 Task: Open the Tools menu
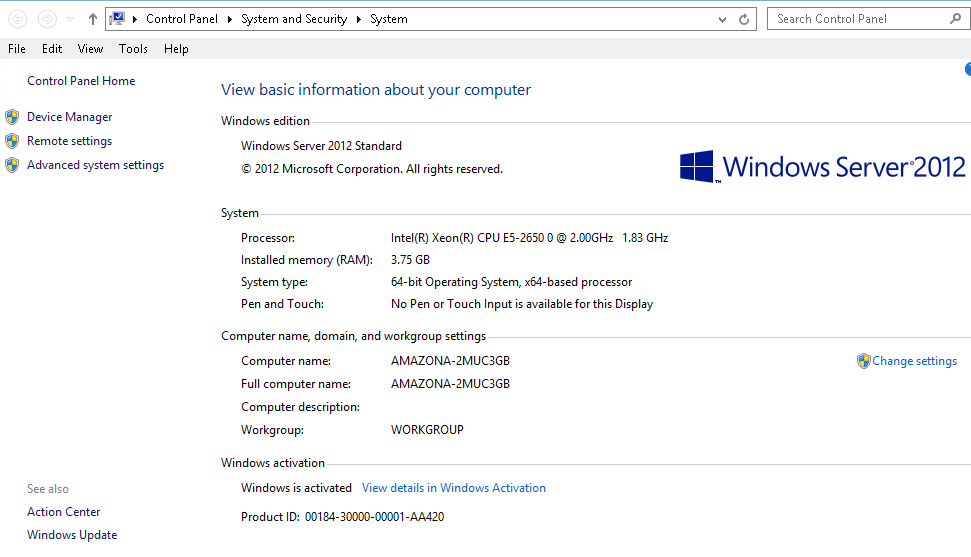point(133,49)
